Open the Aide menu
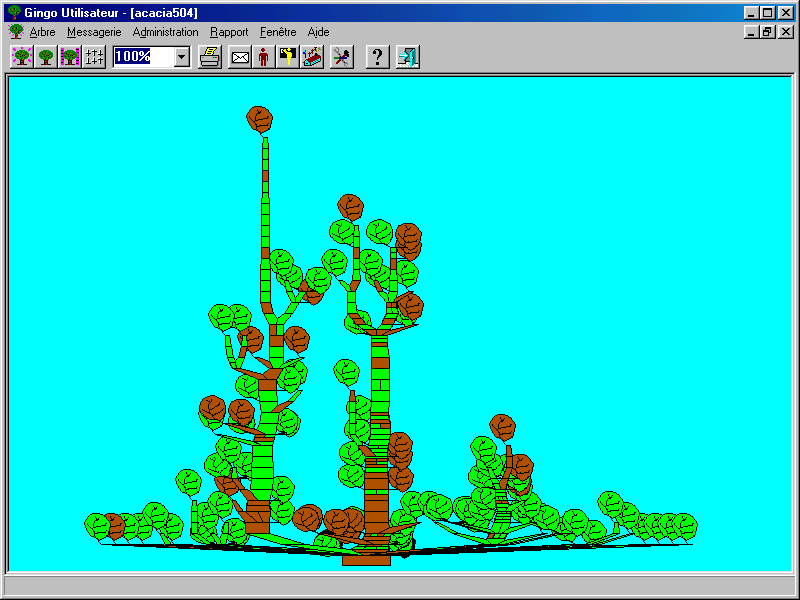Image resolution: width=800 pixels, height=600 pixels. pyautogui.click(x=318, y=32)
